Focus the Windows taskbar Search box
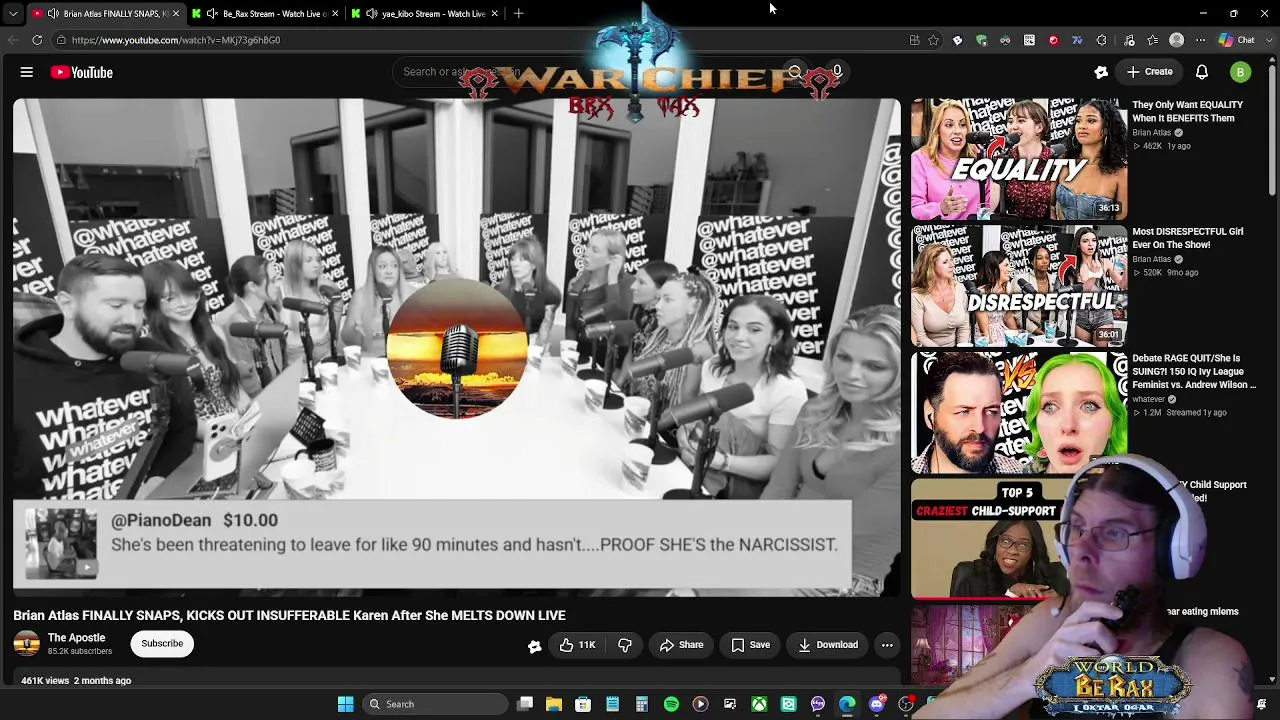This screenshot has width=1280, height=720. [x=435, y=704]
